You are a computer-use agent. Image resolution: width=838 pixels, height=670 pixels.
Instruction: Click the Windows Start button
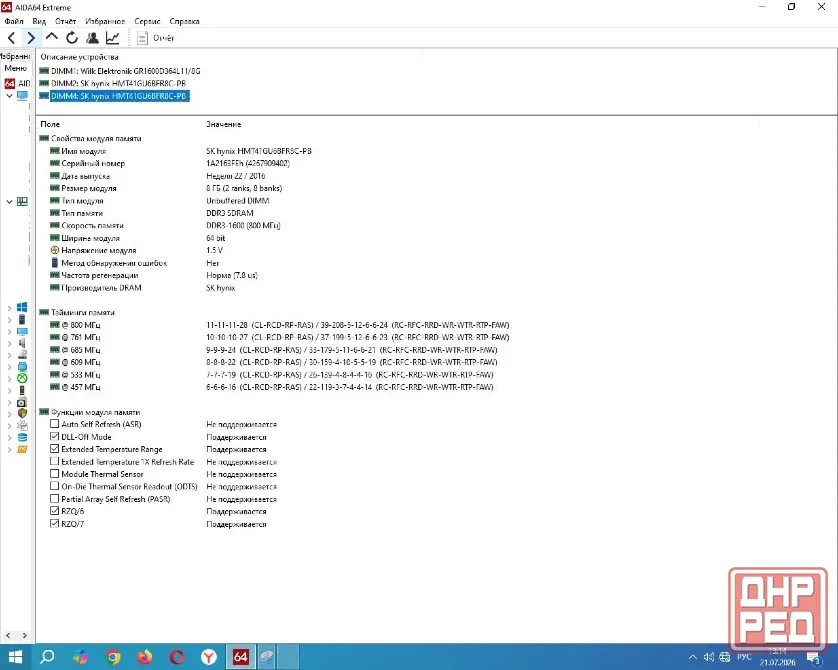point(15,657)
